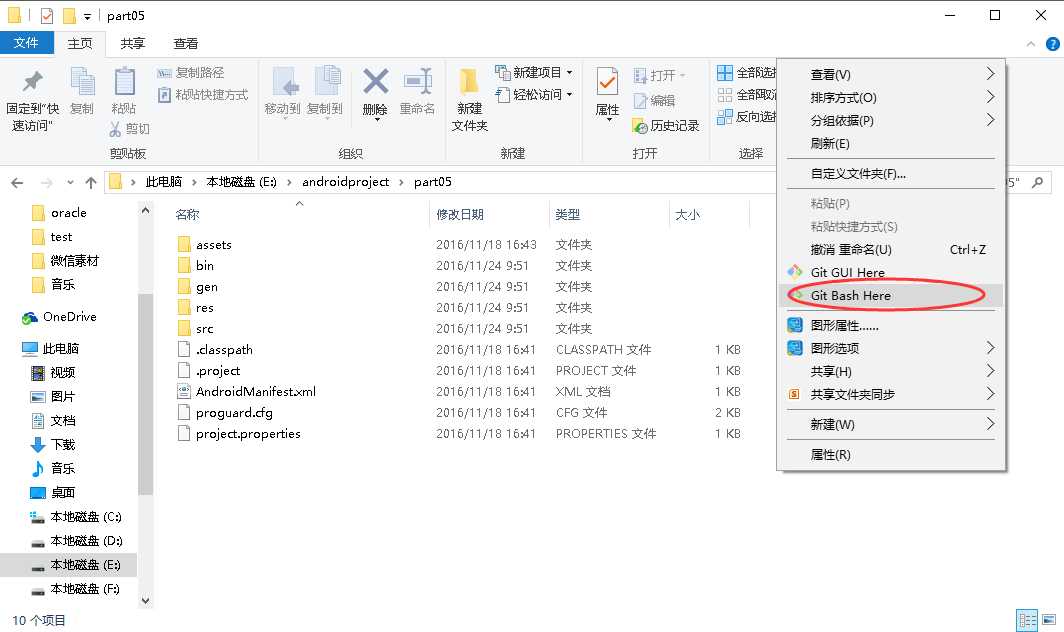Click the Properties checkmark icon
Viewport: 1064px width, 632px height.
point(607,82)
